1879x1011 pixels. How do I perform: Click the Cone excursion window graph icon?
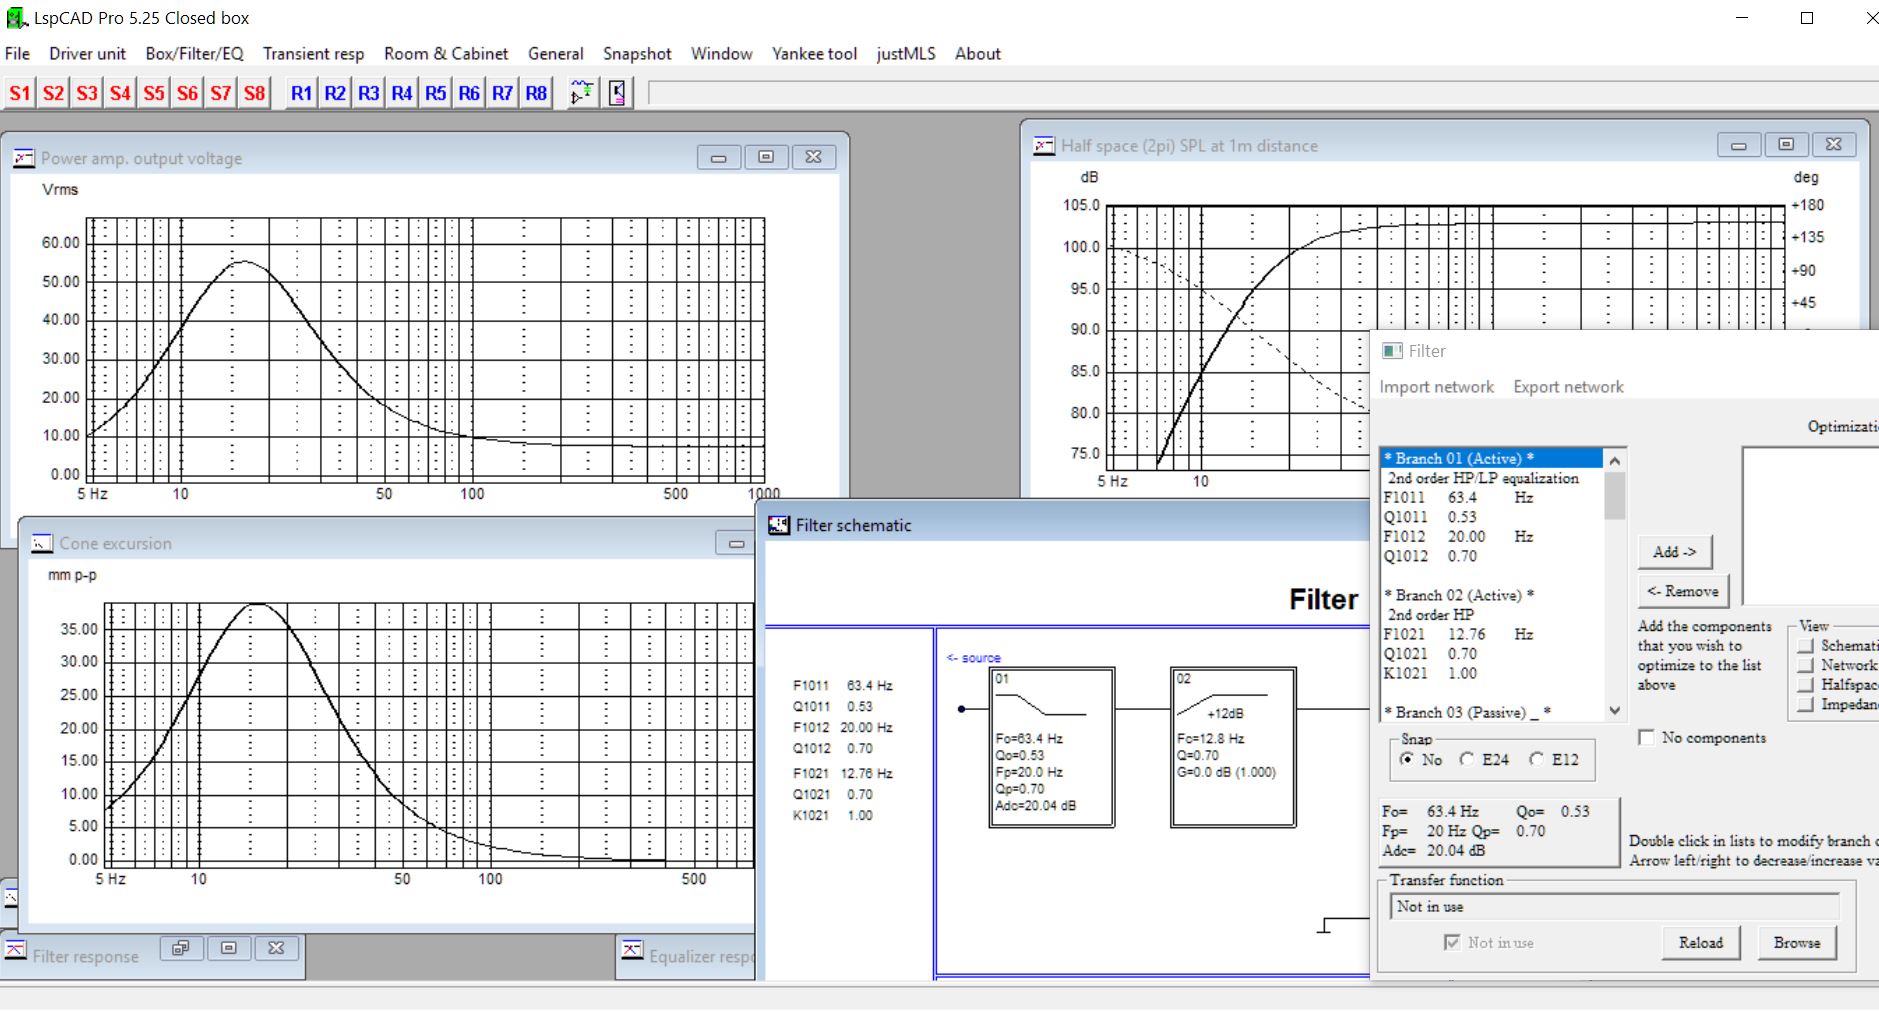tap(42, 543)
